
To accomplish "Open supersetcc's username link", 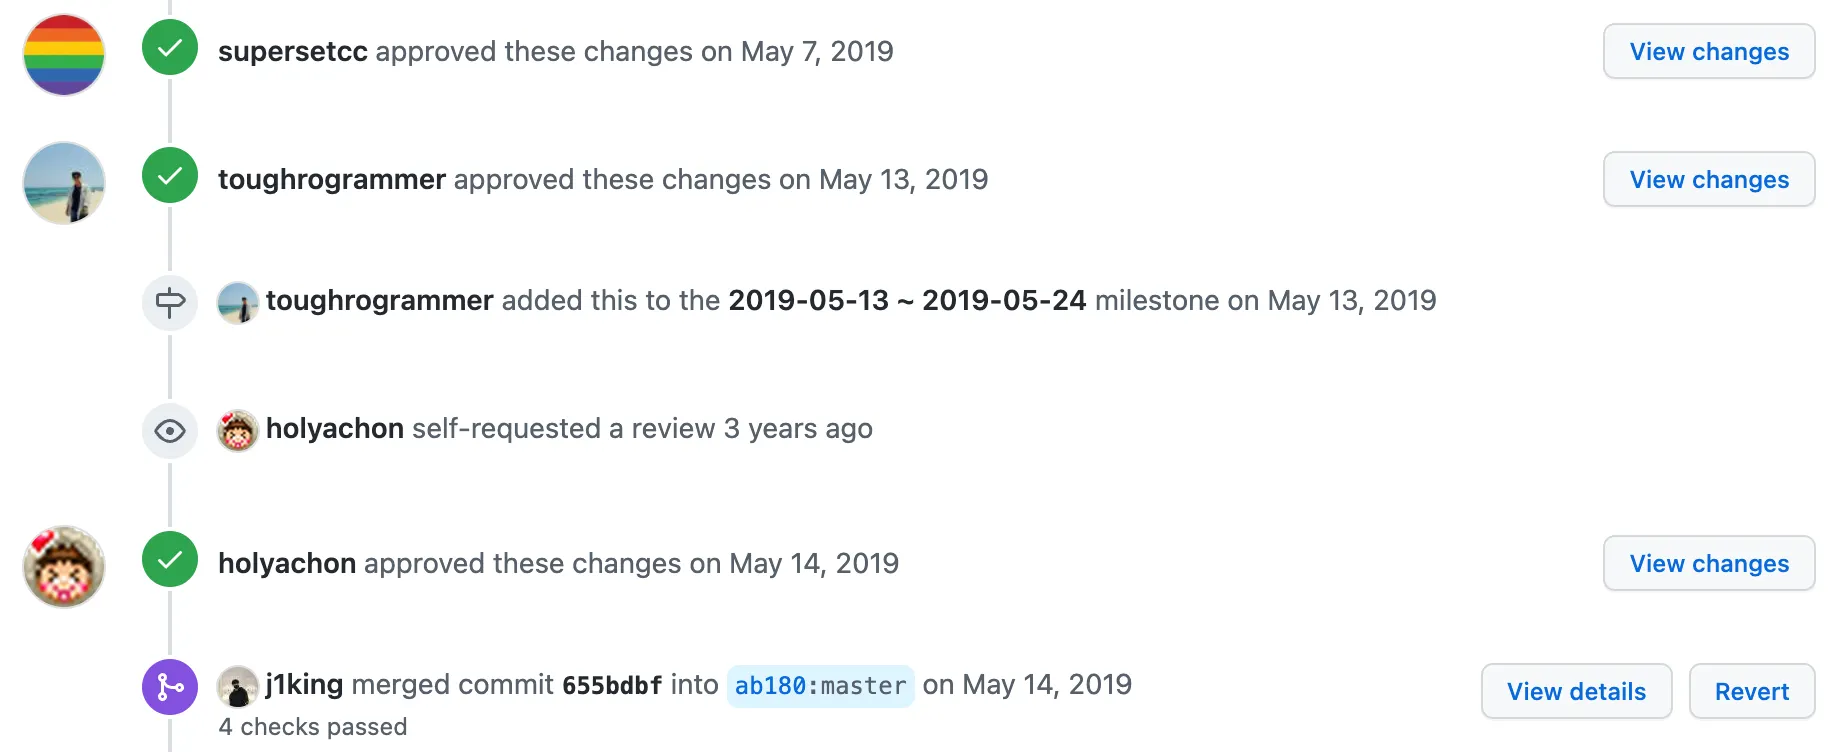I will tap(293, 52).
